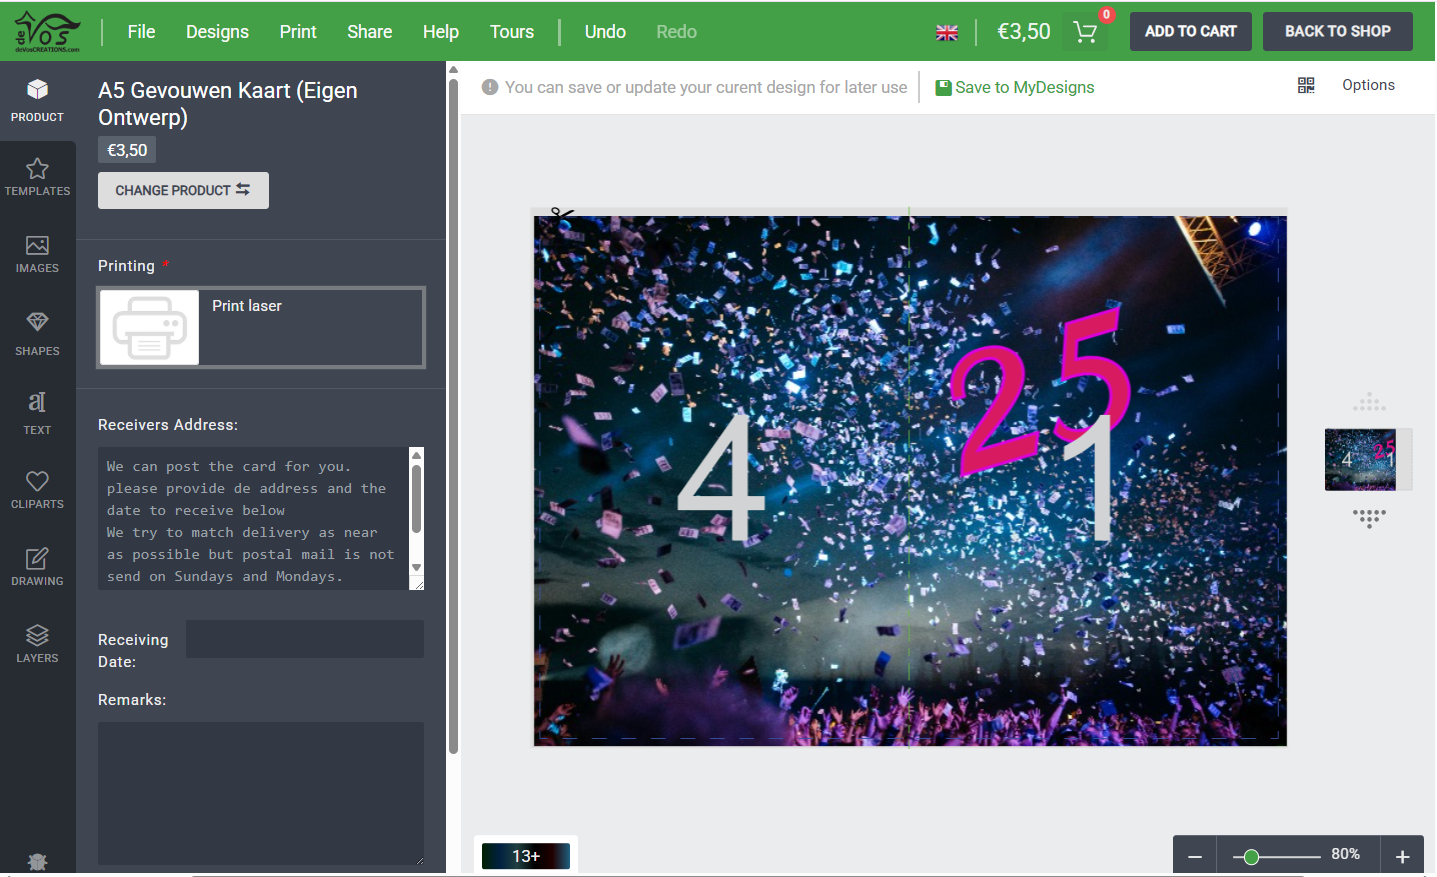This screenshot has width=1437, height=877.
Task: Click the Receiving Date input field
Action: pos(305,639)
